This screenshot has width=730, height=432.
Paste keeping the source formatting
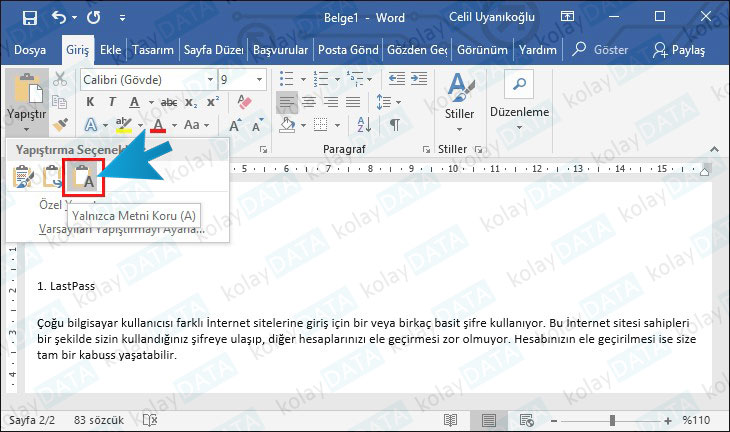click(23, 177)
